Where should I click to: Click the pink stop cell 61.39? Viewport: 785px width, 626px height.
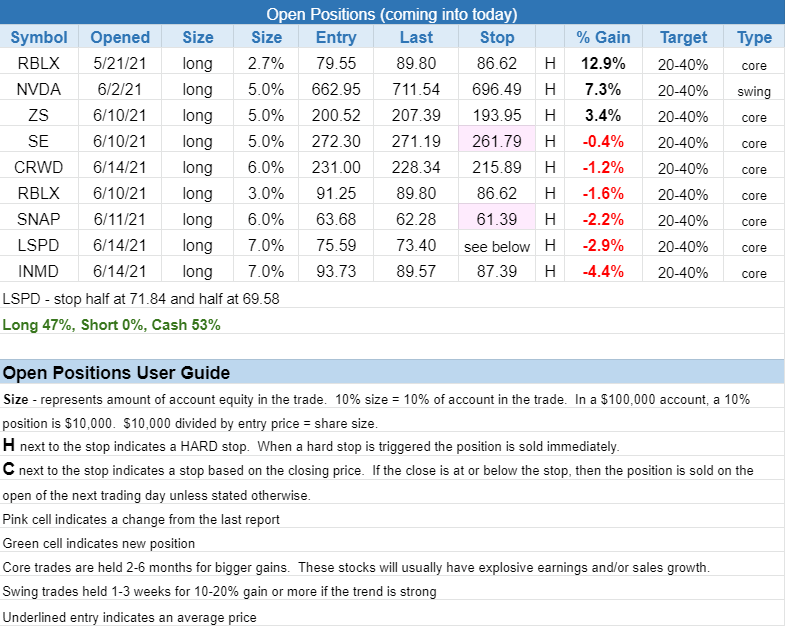pos(497,219)
